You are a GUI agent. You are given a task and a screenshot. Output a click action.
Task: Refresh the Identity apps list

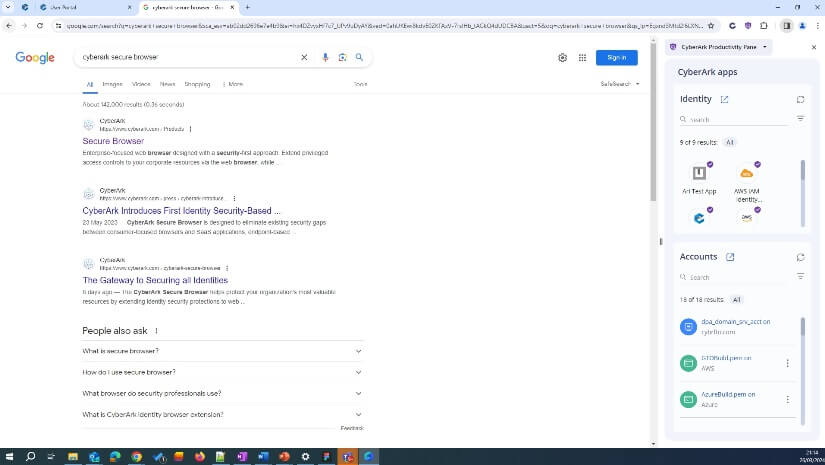[x=800, y=100]
